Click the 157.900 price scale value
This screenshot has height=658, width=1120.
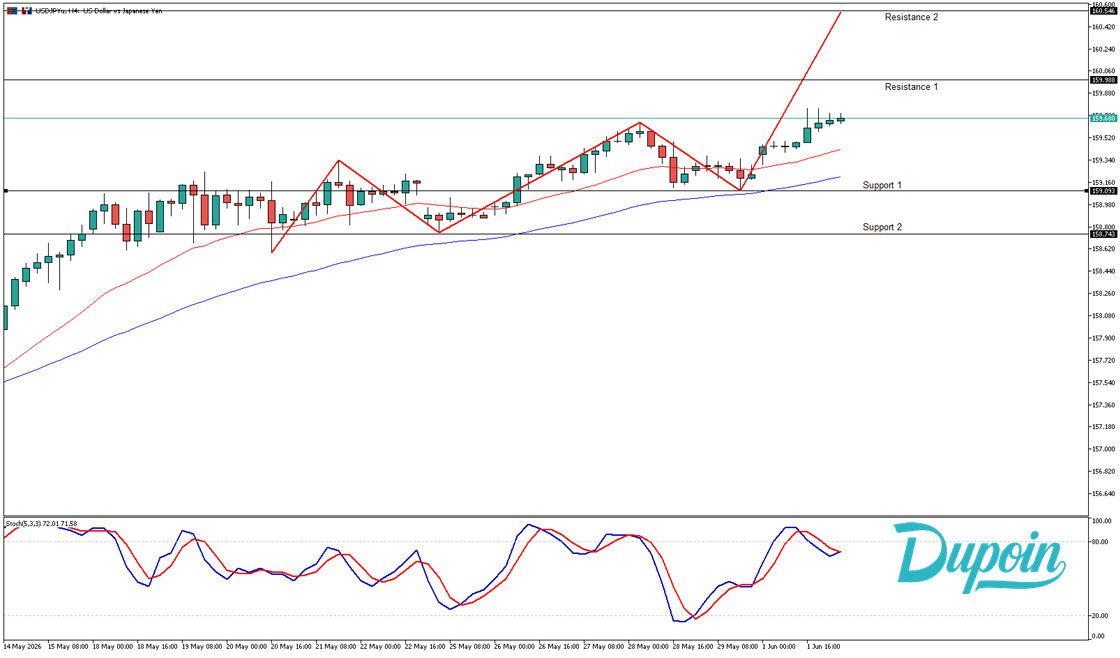1104,338
